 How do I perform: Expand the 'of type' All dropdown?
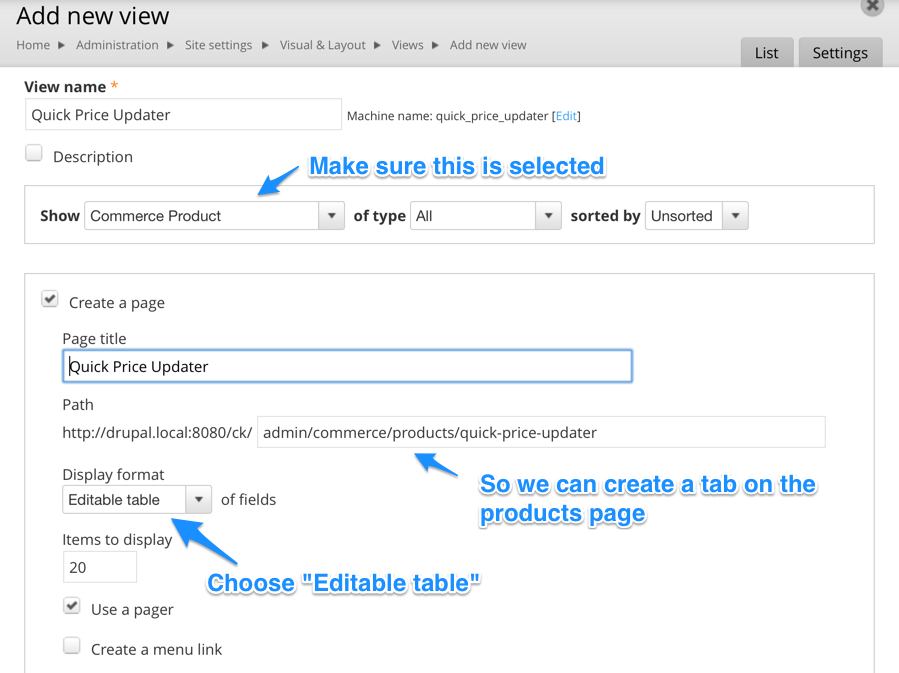[485, 216]
